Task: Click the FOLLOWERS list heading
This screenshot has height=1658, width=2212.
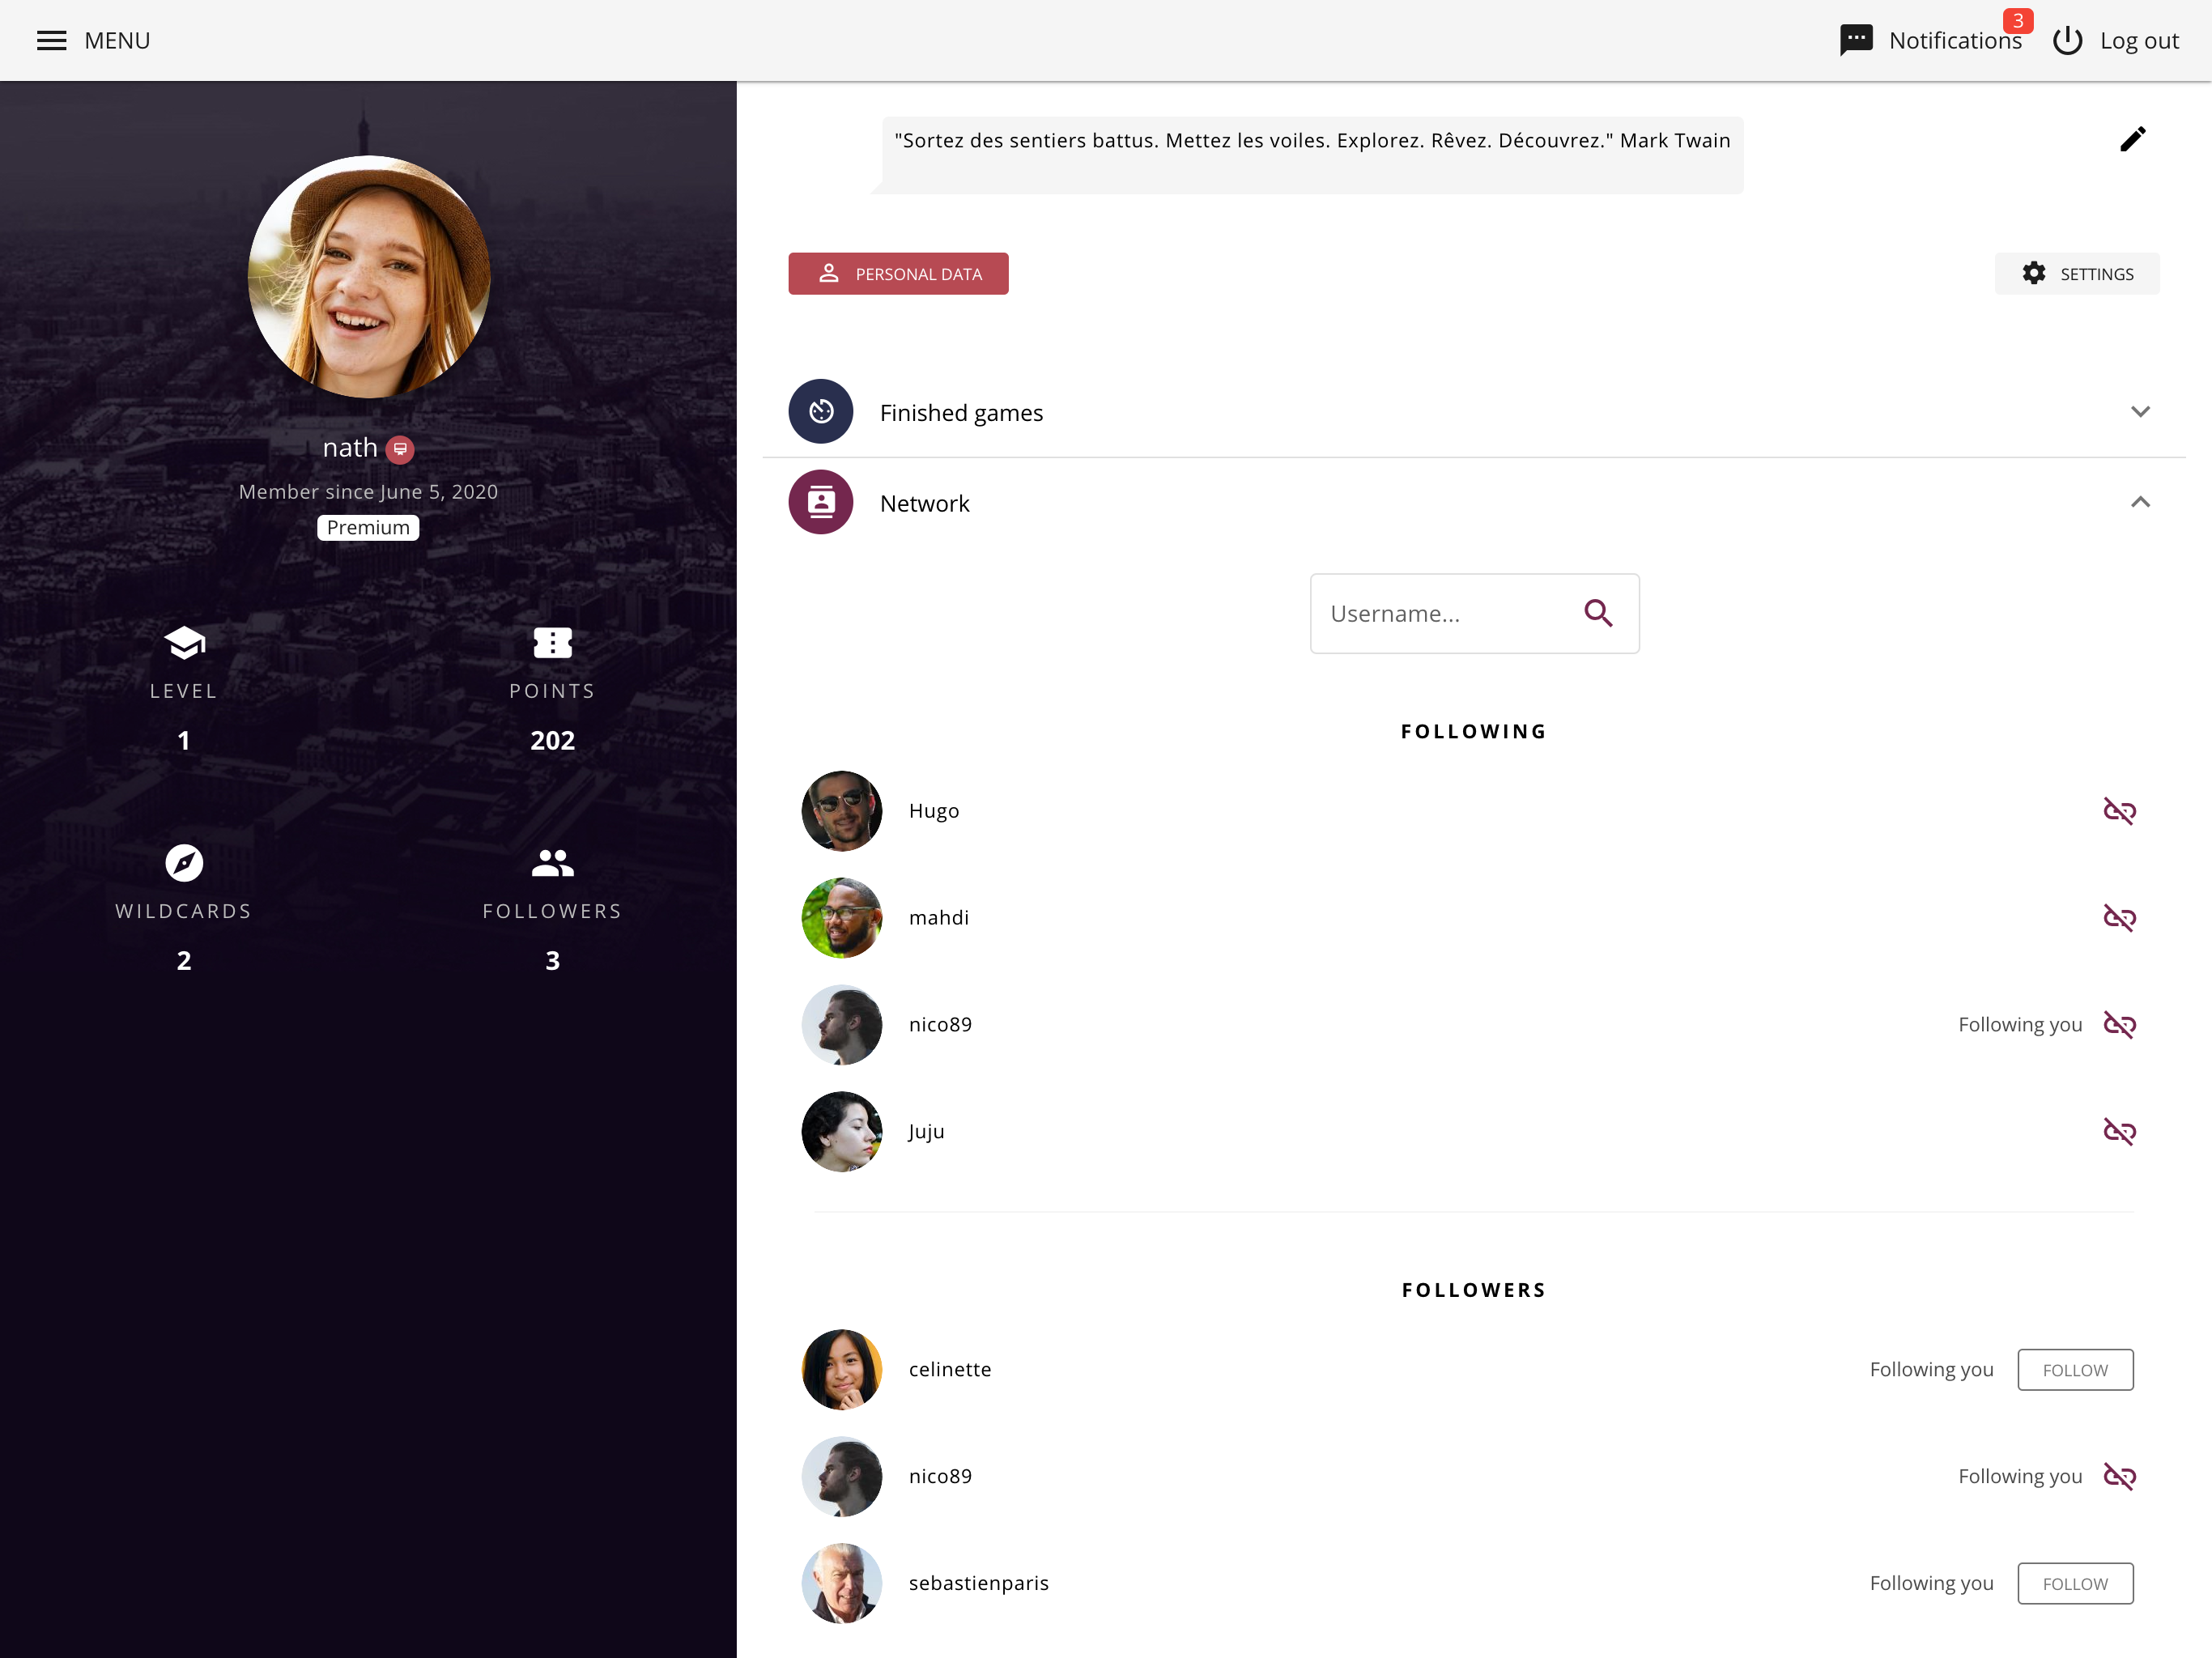Action: click(x=1474, y=1291)
